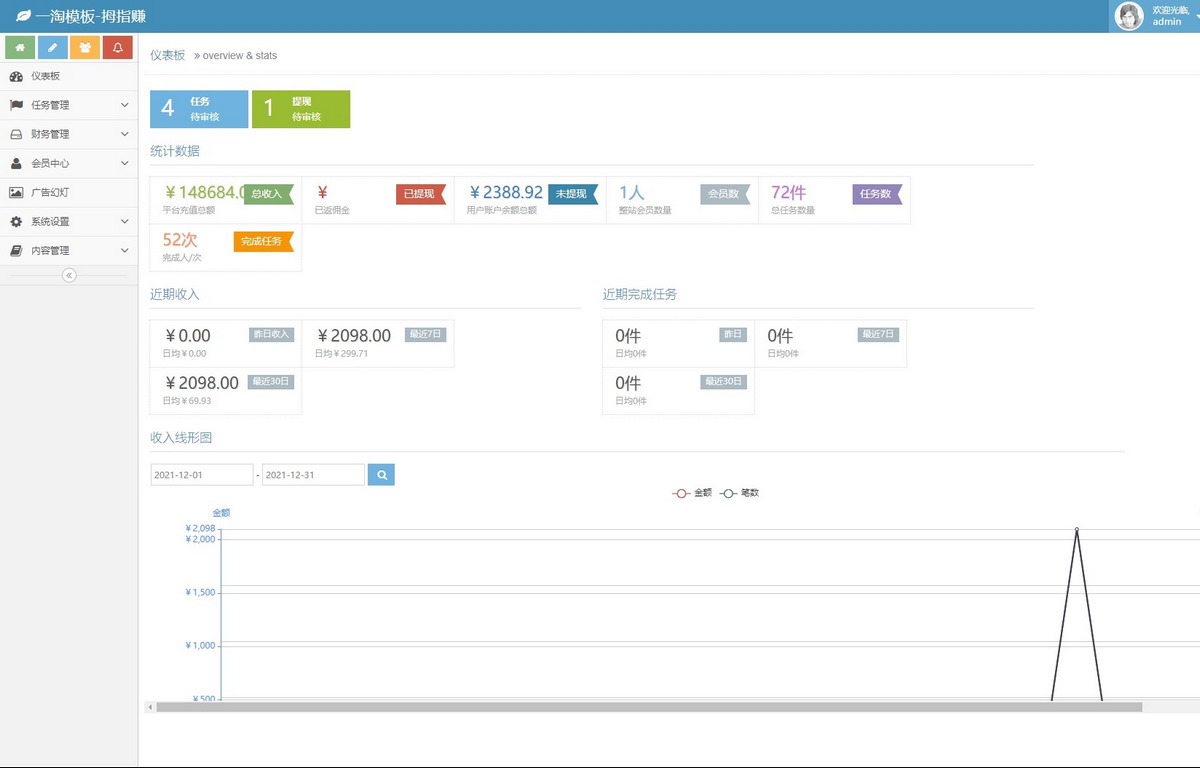Viewport: 1200px width, 768px height.
Task: Click the red bell notification shortcut
Action: pyautogui.click(x=118, y=47)
